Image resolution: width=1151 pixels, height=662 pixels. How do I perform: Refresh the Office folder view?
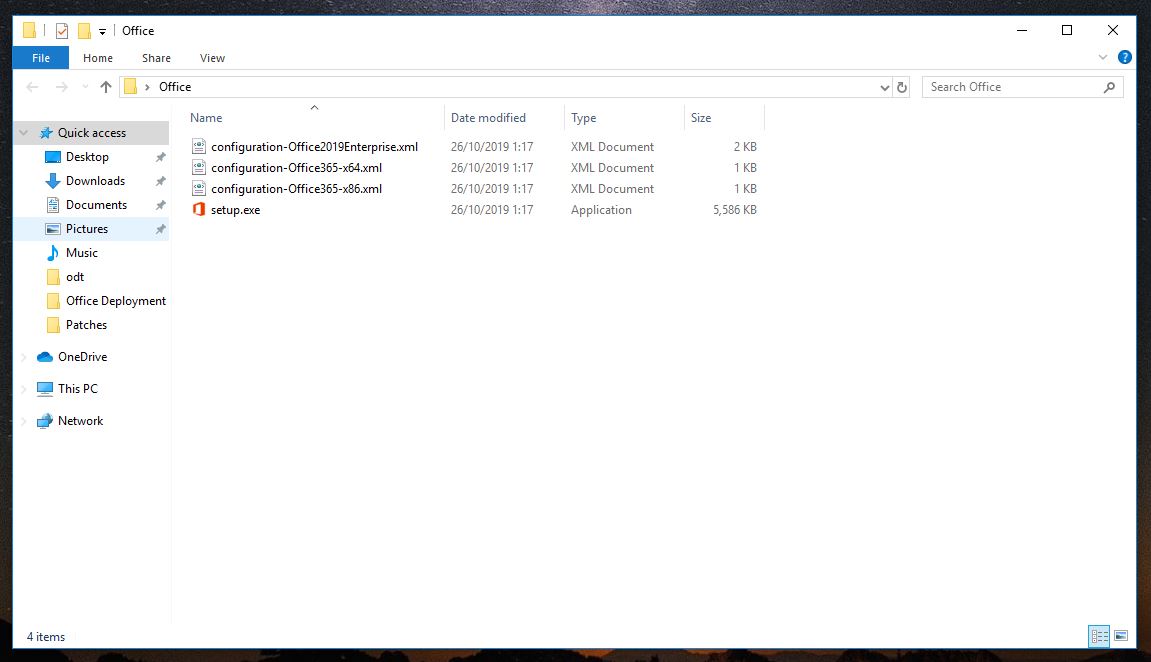pyautogui.click(x=902, y=87)
